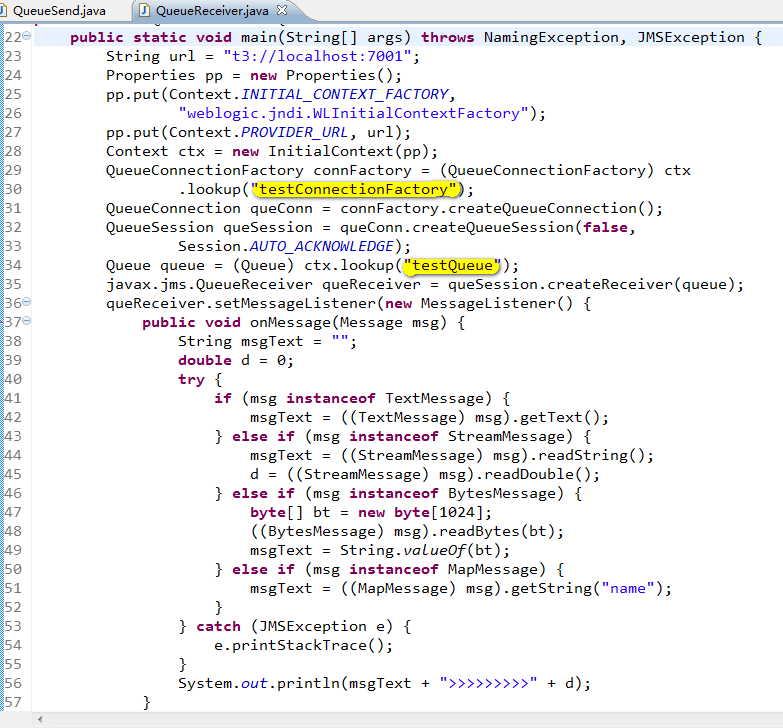Click the horizontal scrollbar left arrow
Screen dimensions: 783x728
click(x=40, y=720)
